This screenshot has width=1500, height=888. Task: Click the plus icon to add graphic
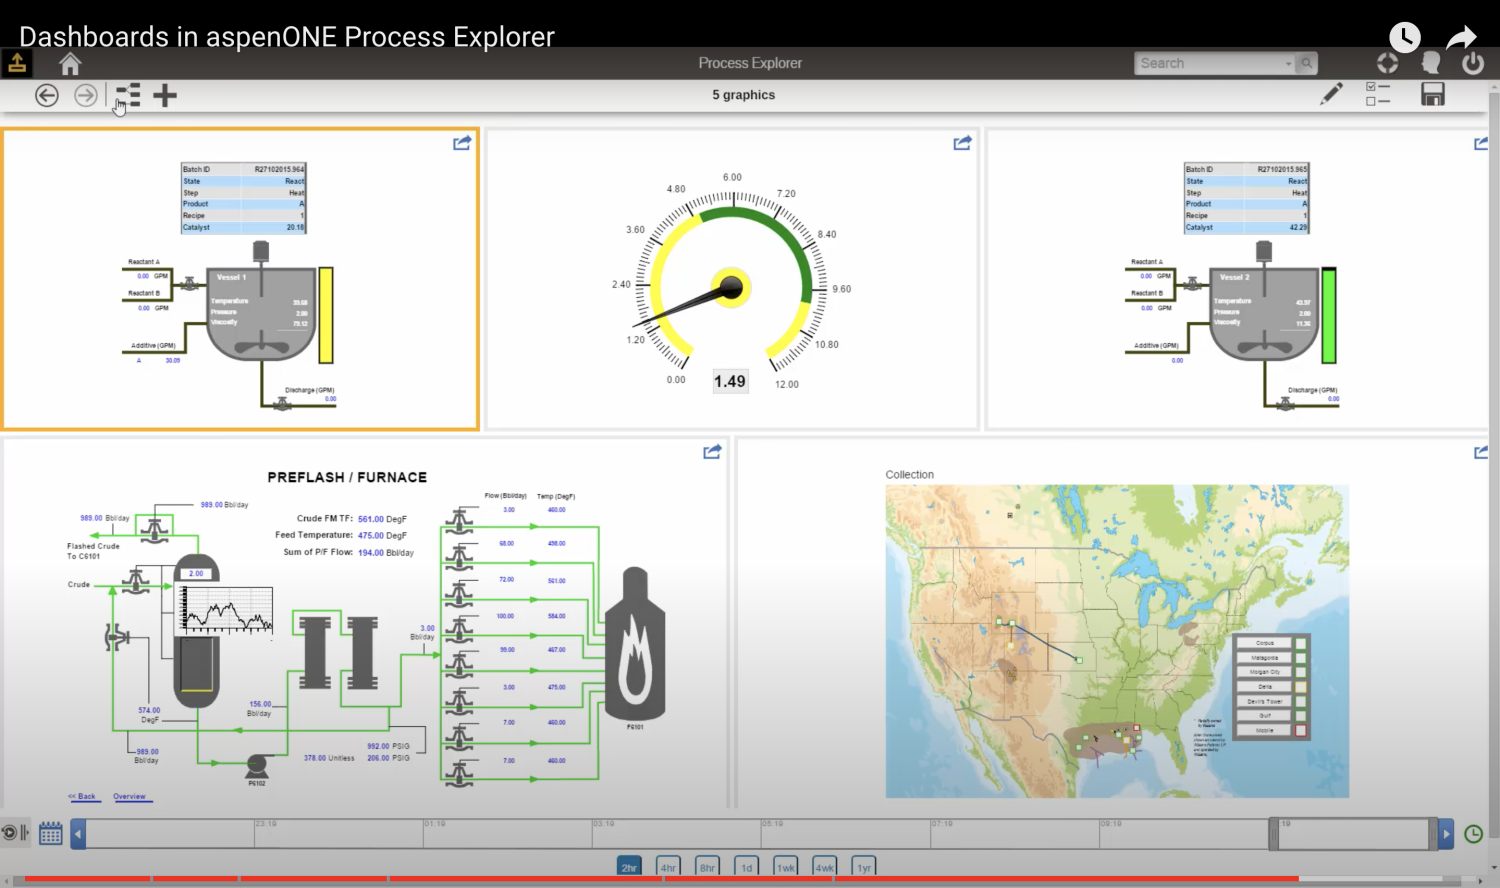click(x=165, y=95)
